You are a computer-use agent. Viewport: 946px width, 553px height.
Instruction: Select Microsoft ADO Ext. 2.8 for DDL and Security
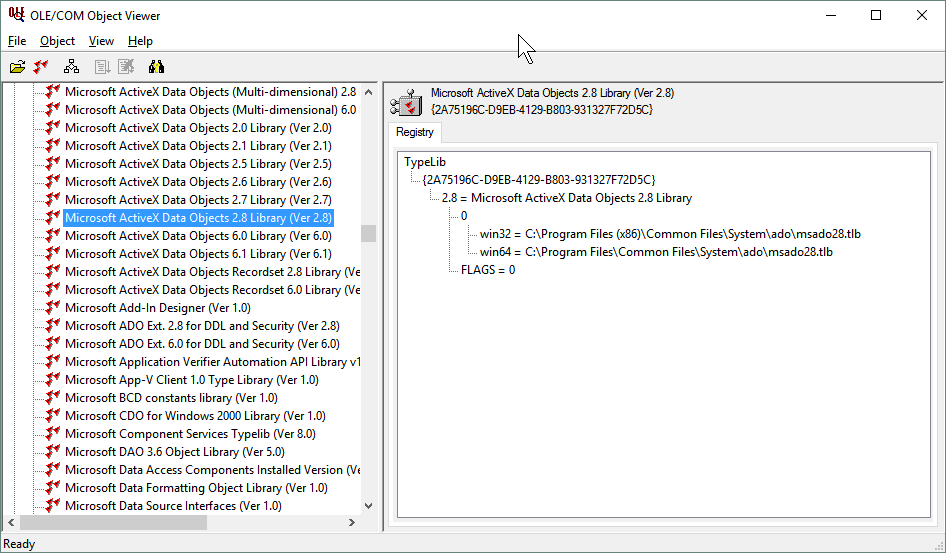[202, 326]
